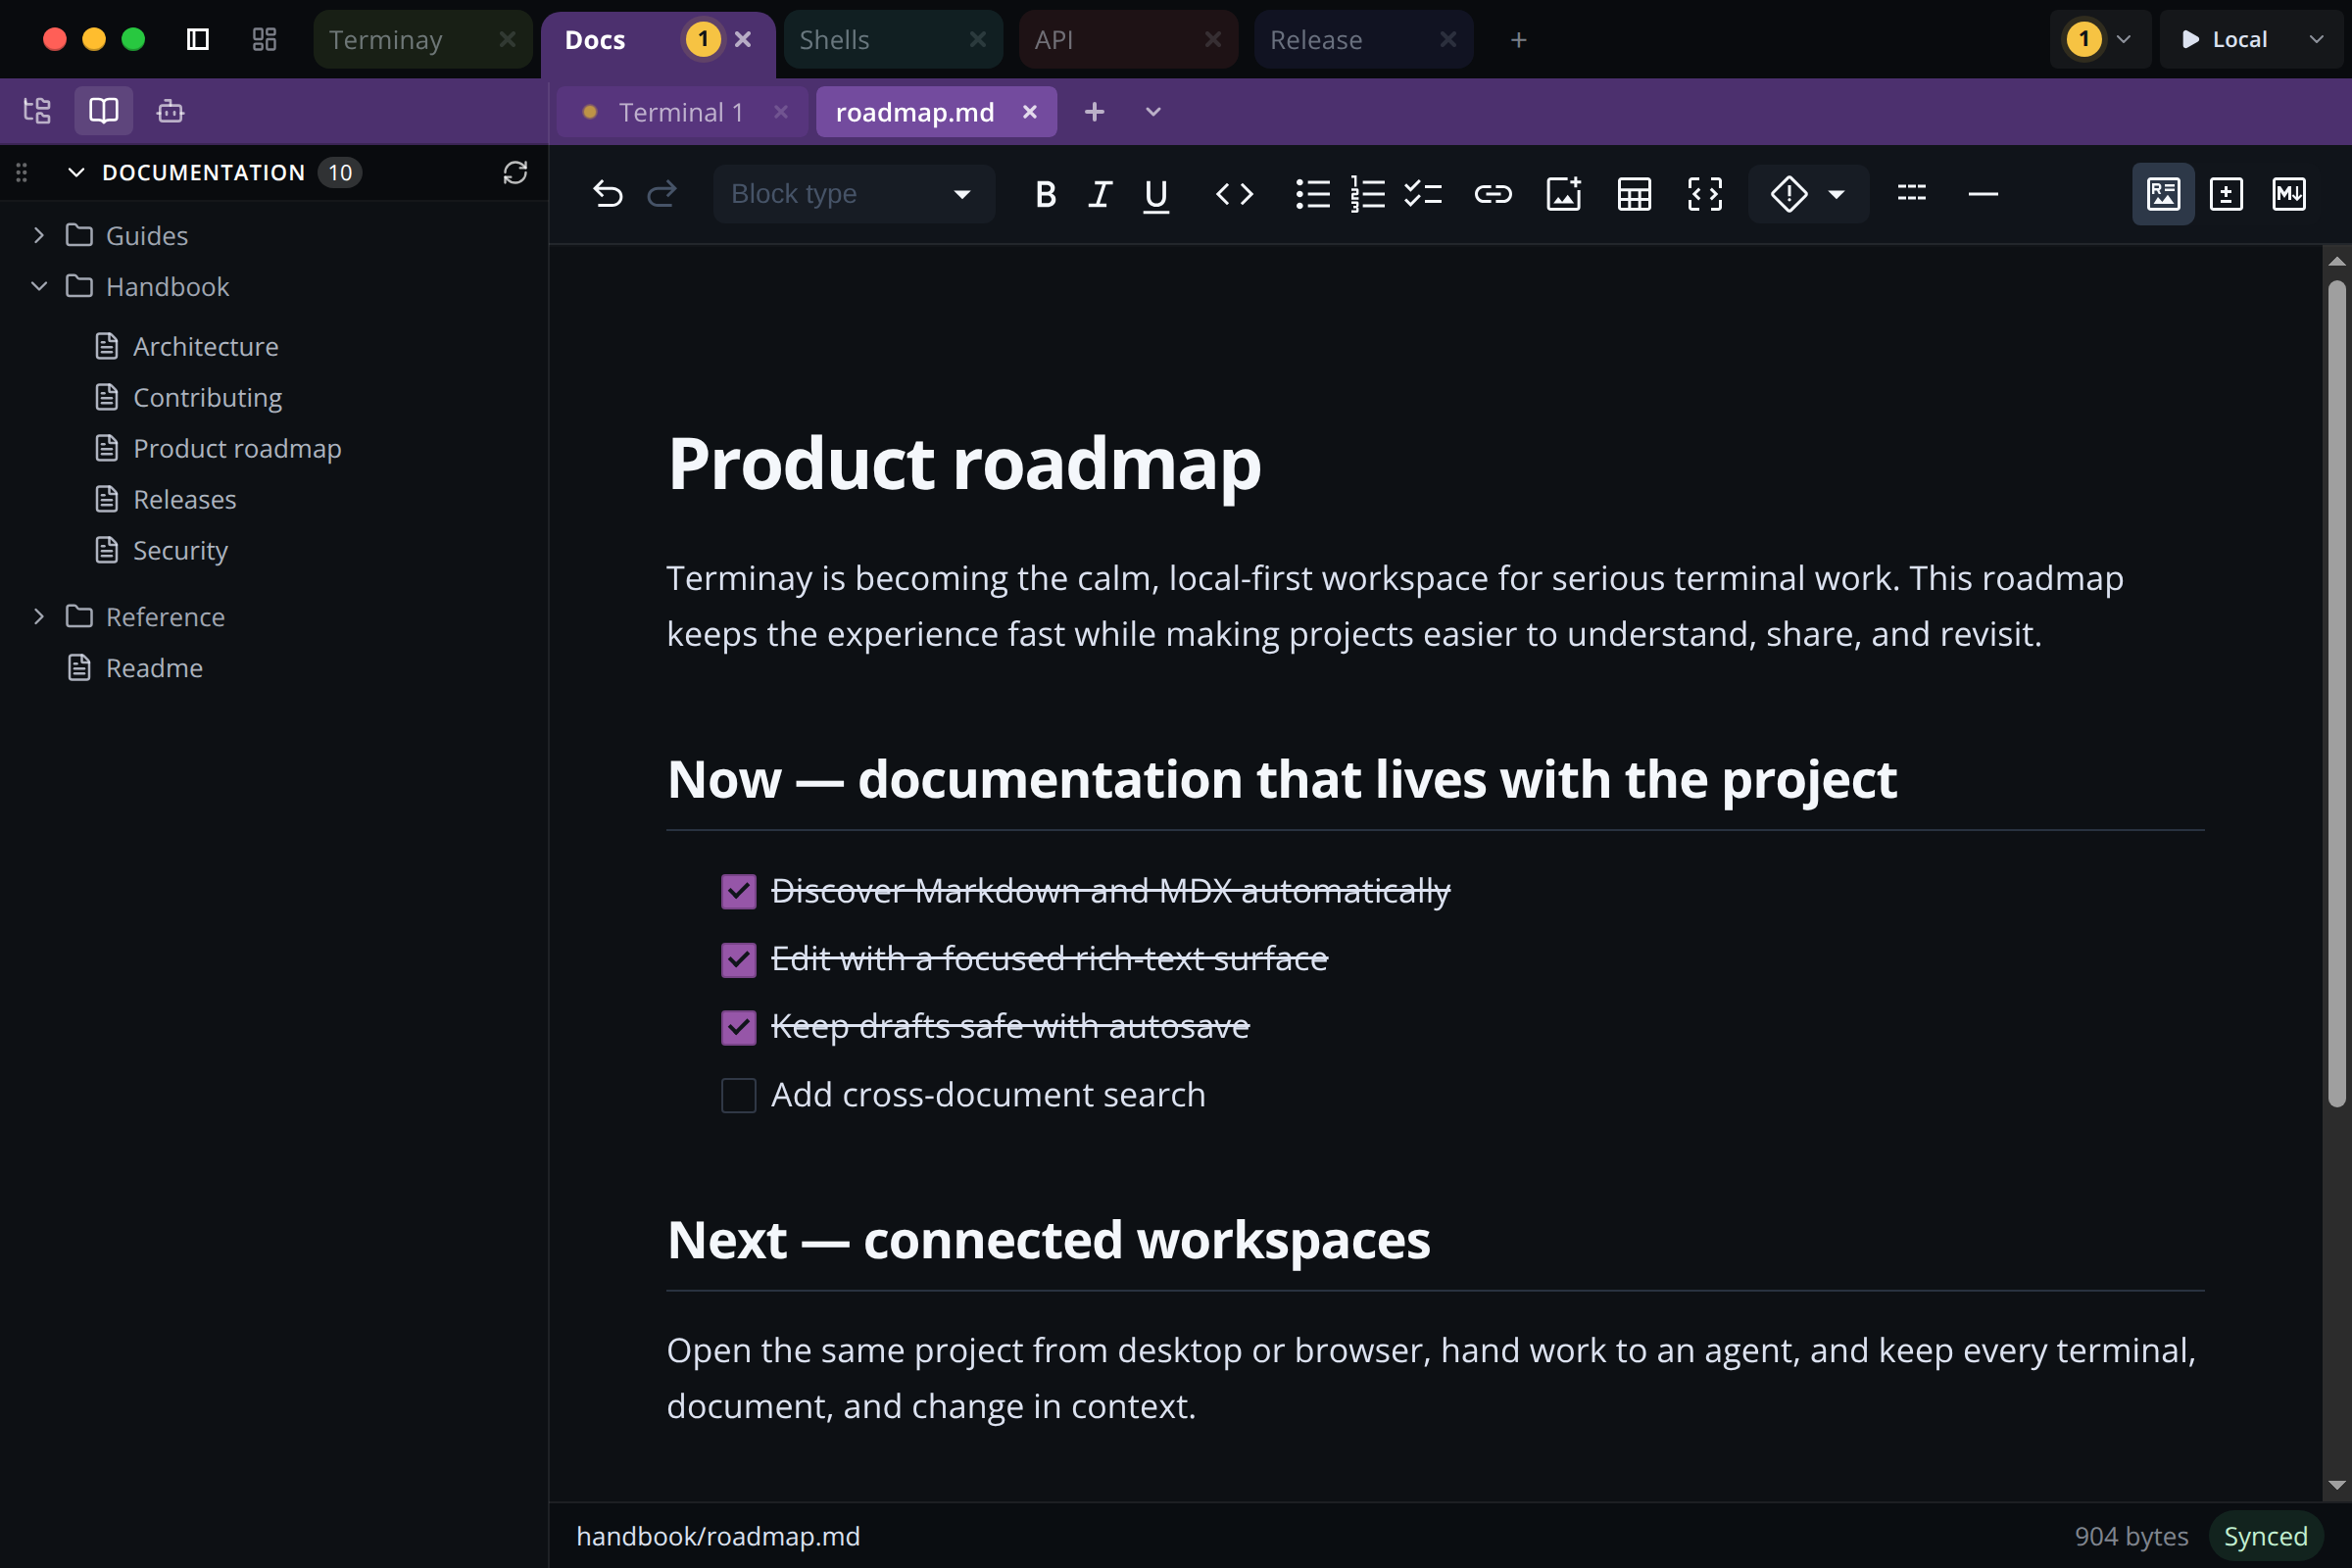Add a new editor tab
The height and width of the screenshot is (1568, 2352).
pos(1094,111)
